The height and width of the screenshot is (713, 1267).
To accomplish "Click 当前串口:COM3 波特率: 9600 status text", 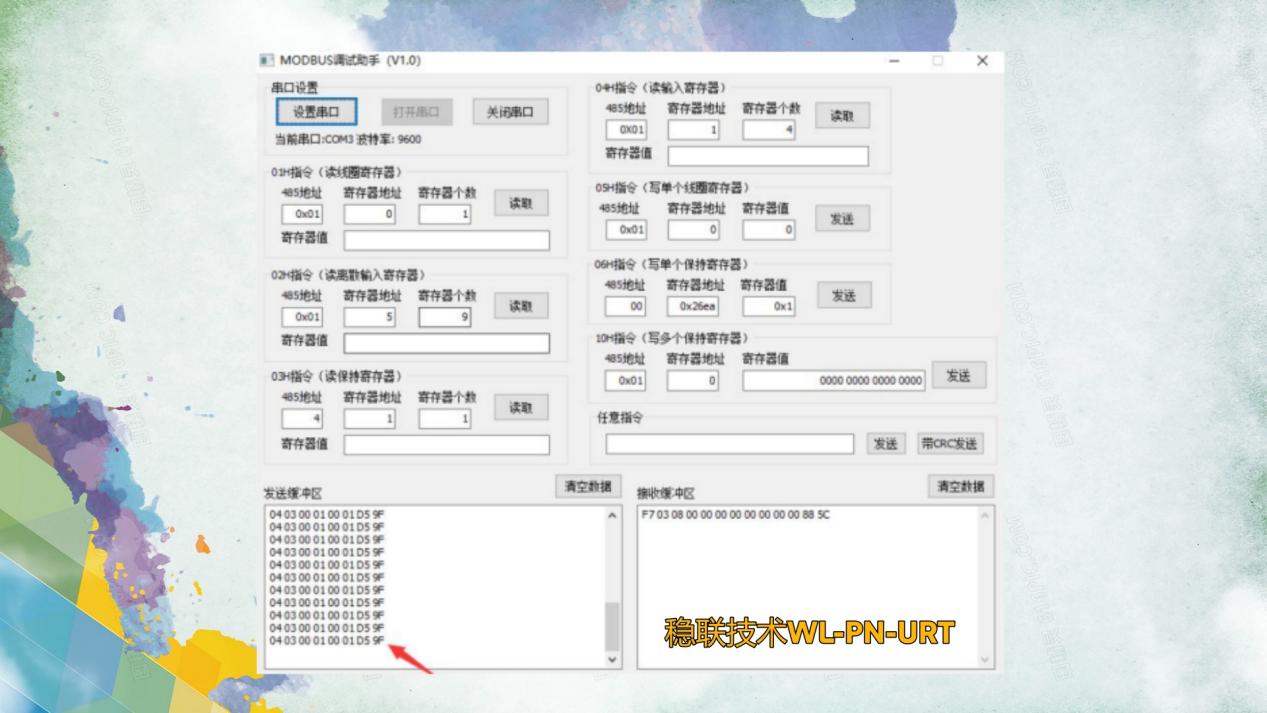I will (x=348, y=140).
